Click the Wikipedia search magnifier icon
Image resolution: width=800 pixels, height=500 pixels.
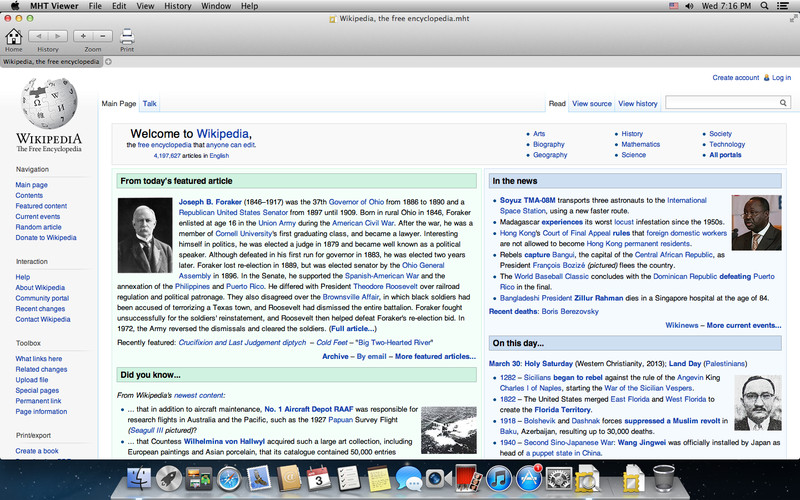(x=783, y=103)
